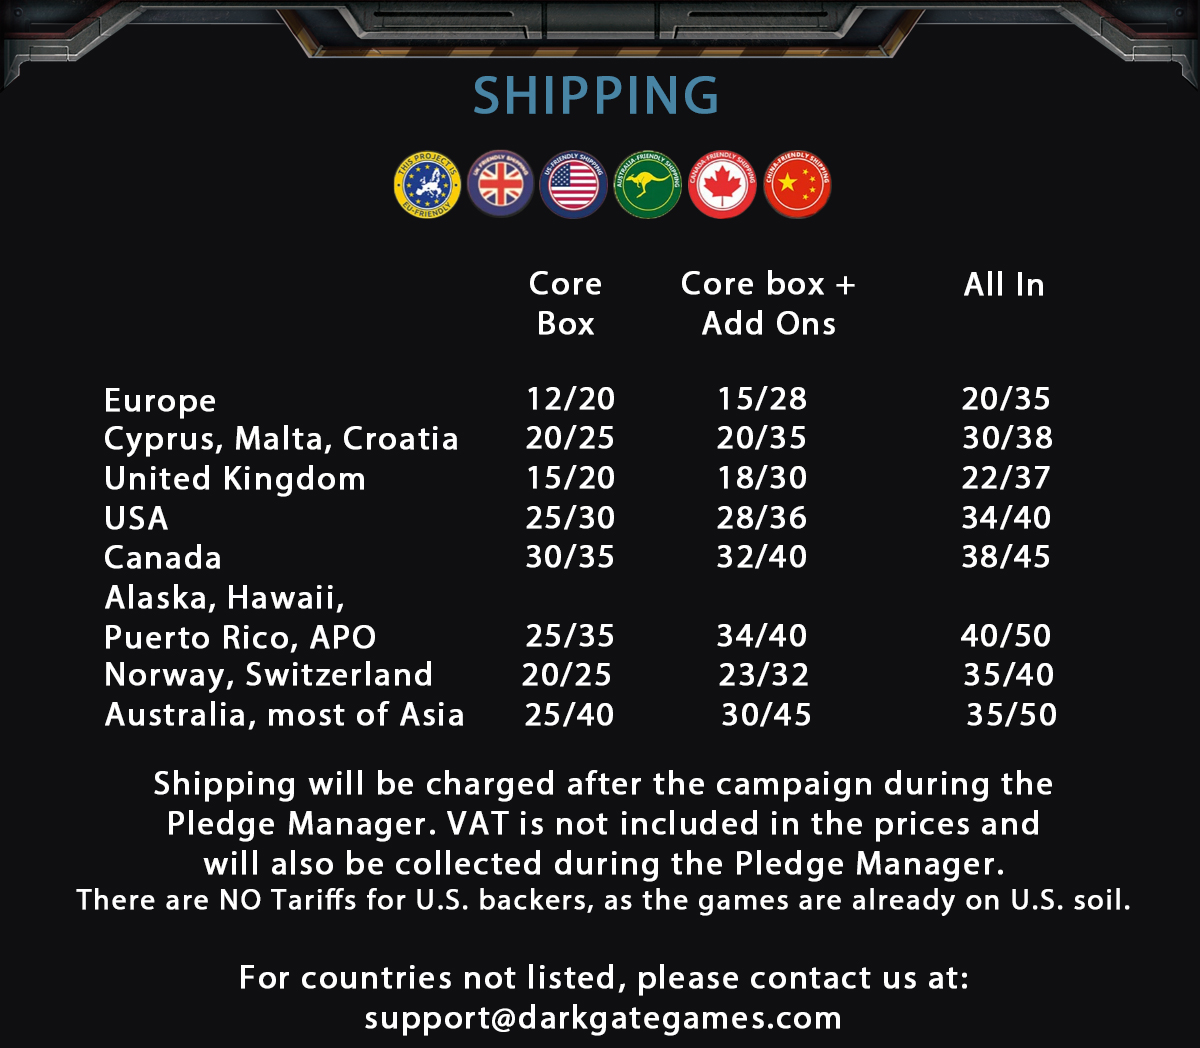Viewport: 1200px width, 1048px height.
Task: Select the All In column header
Action: 1004,285
